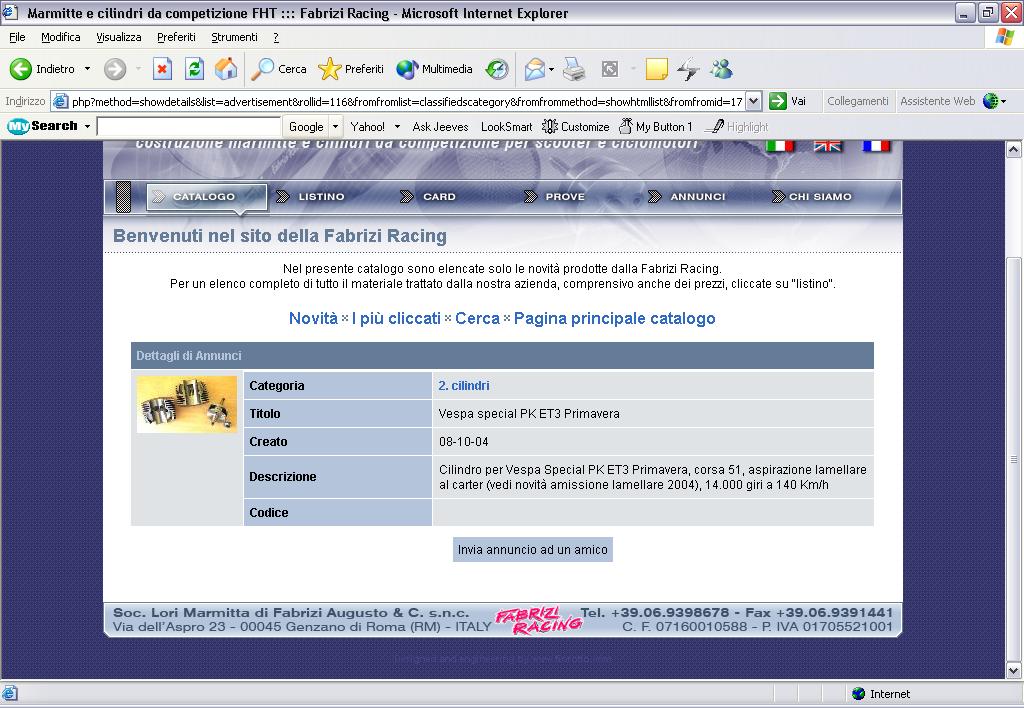The height and width of the screenshot is (708, 1024).
Task: Stop page loading with red X icon
Action: [x=162, y=69]
